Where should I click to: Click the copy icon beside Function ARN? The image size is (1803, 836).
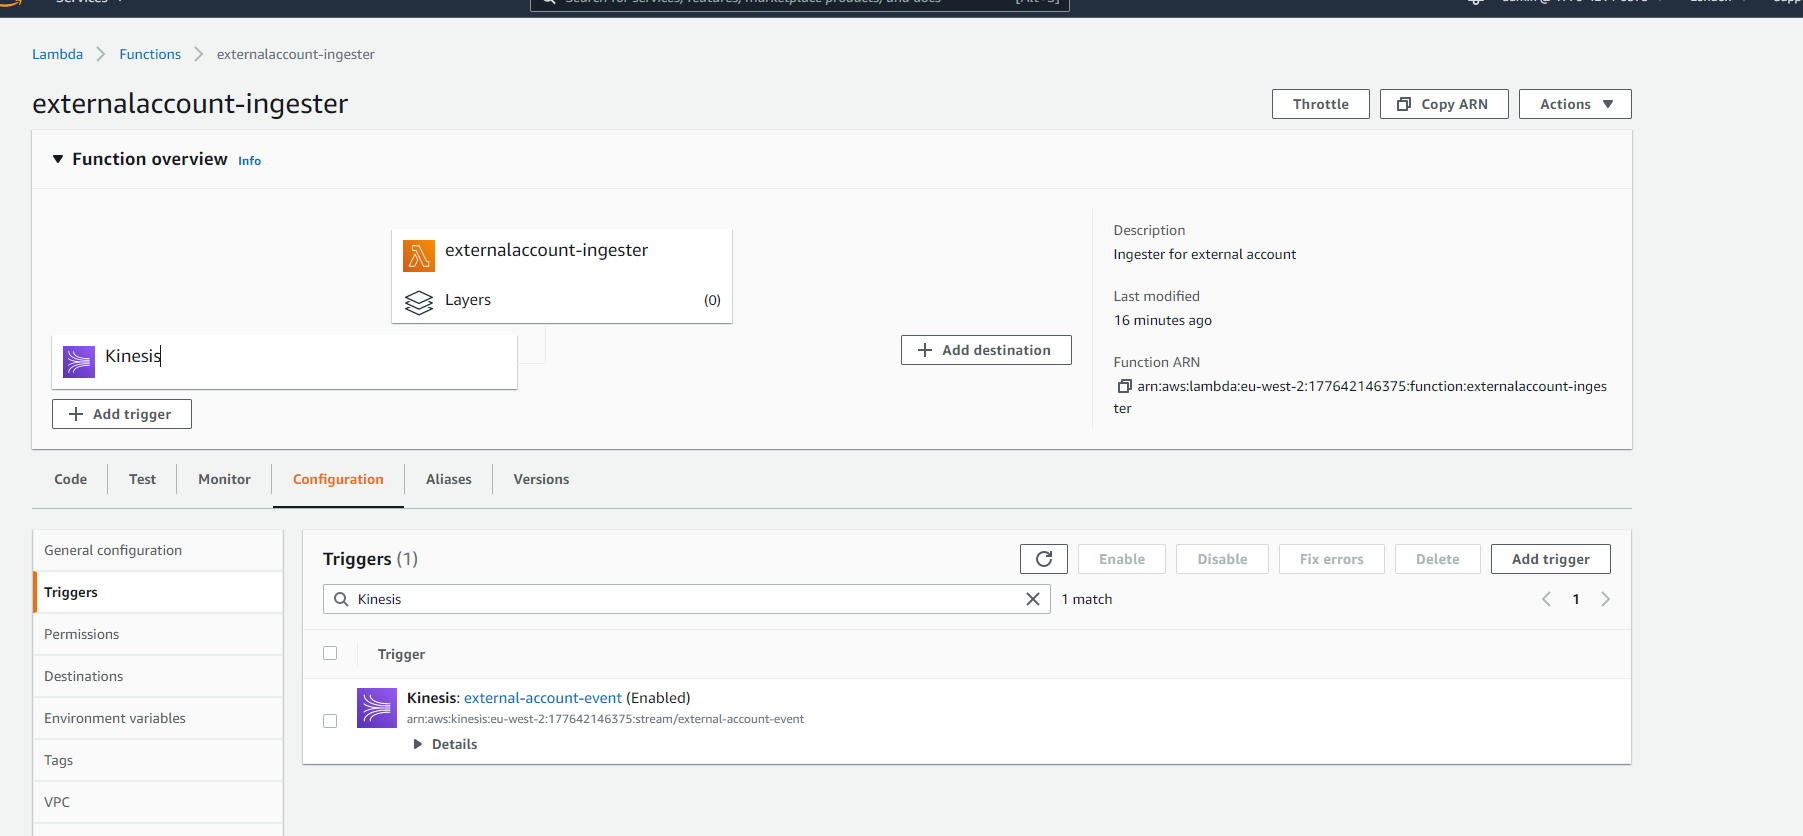coord(1124,387)
